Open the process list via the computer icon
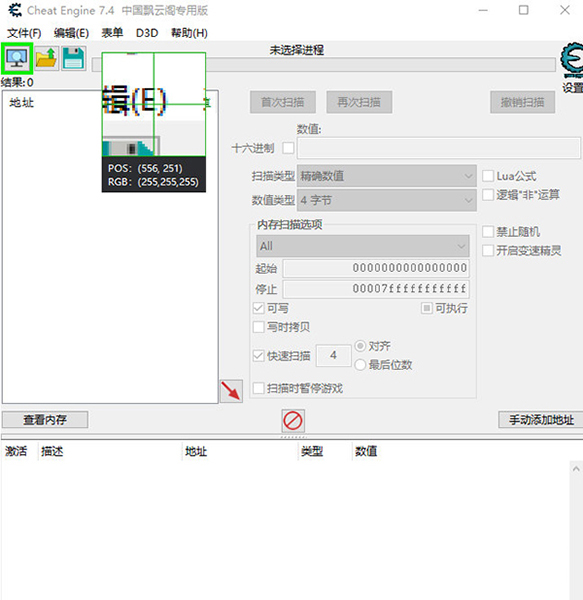Viewport: 583px width, 600px height. pos(17,59)
